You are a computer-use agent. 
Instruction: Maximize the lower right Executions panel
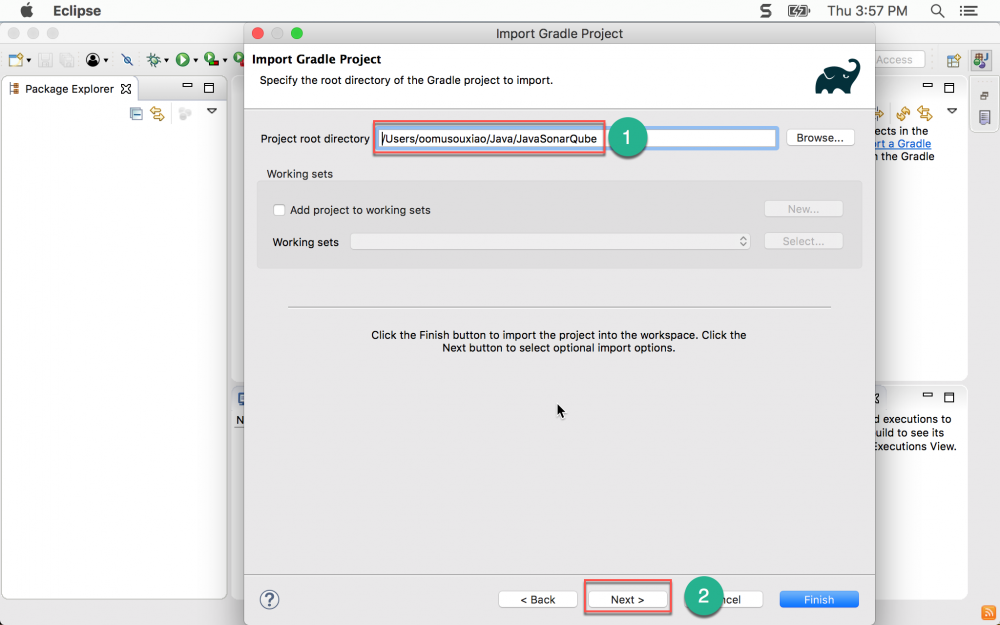coord(949,397)
